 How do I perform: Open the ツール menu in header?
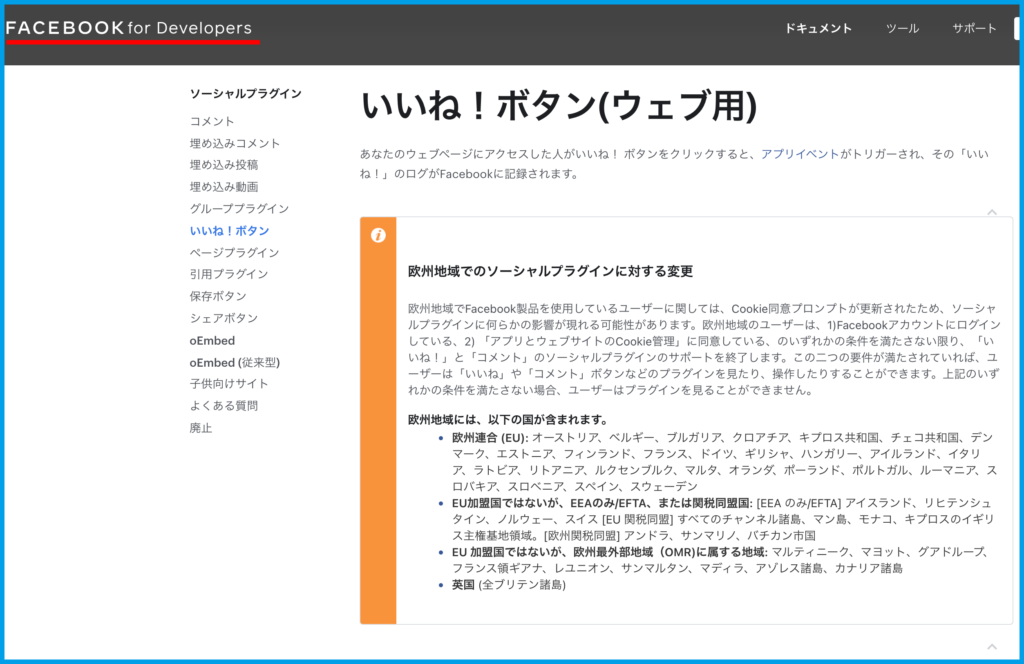tap(902, 28)
